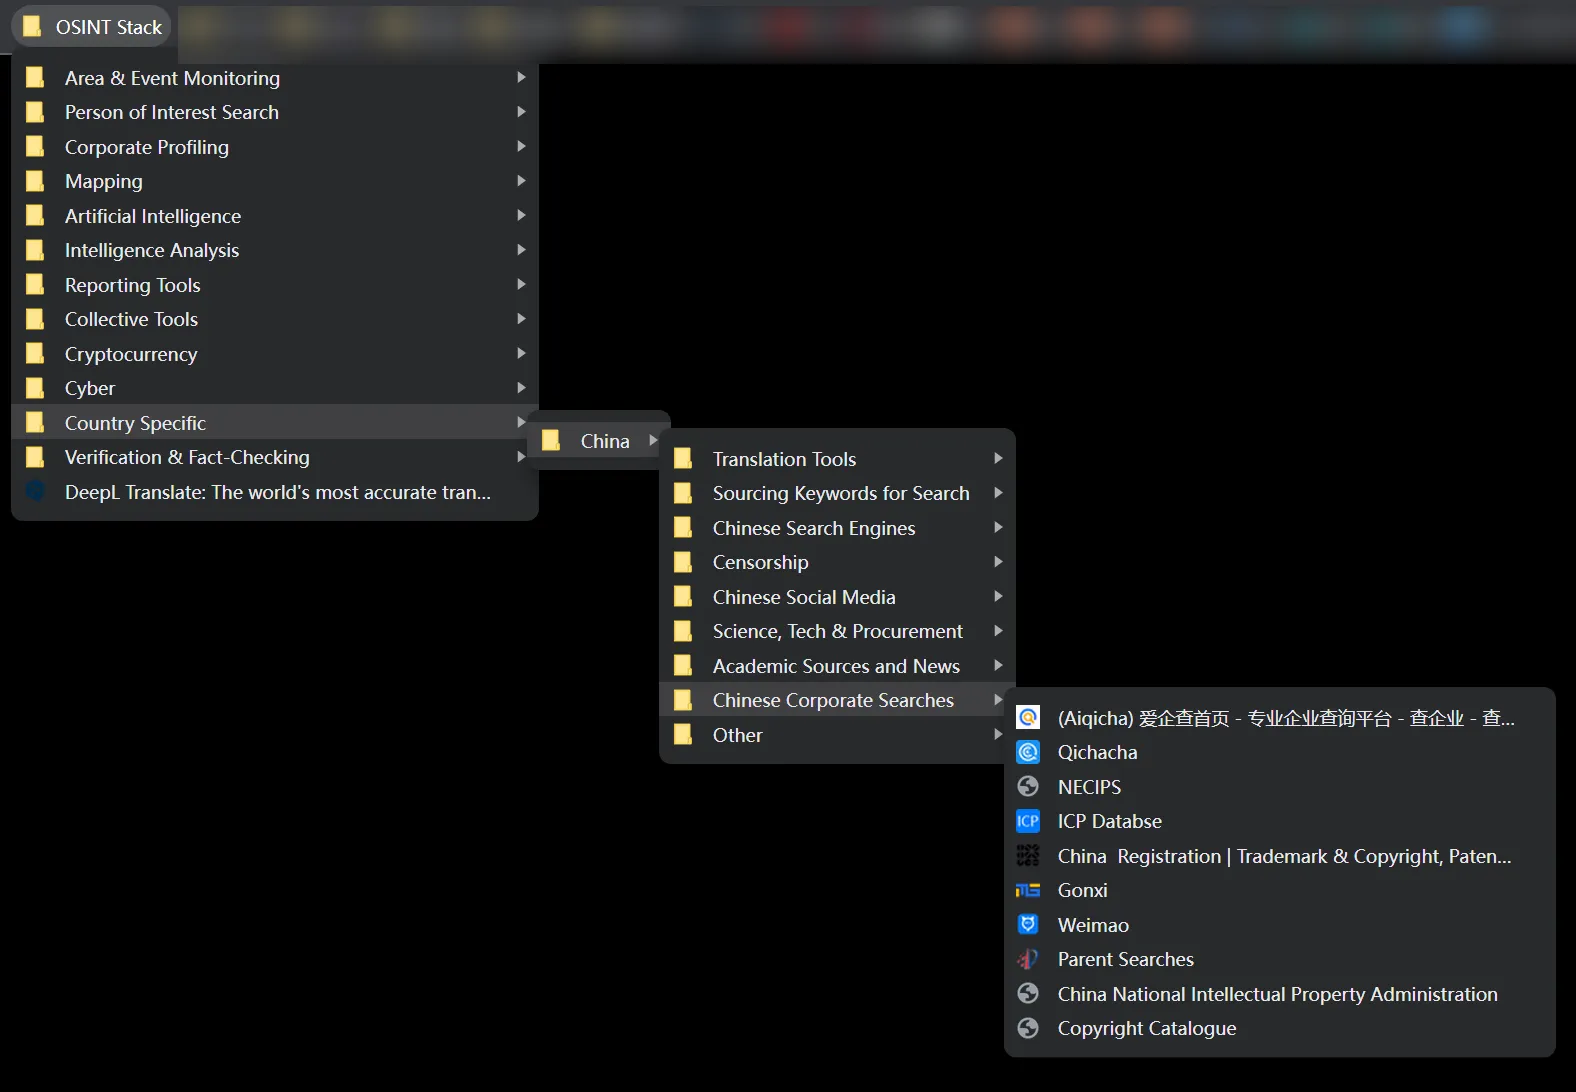Click the Academic Sources and News folder icon

[683, 666]
